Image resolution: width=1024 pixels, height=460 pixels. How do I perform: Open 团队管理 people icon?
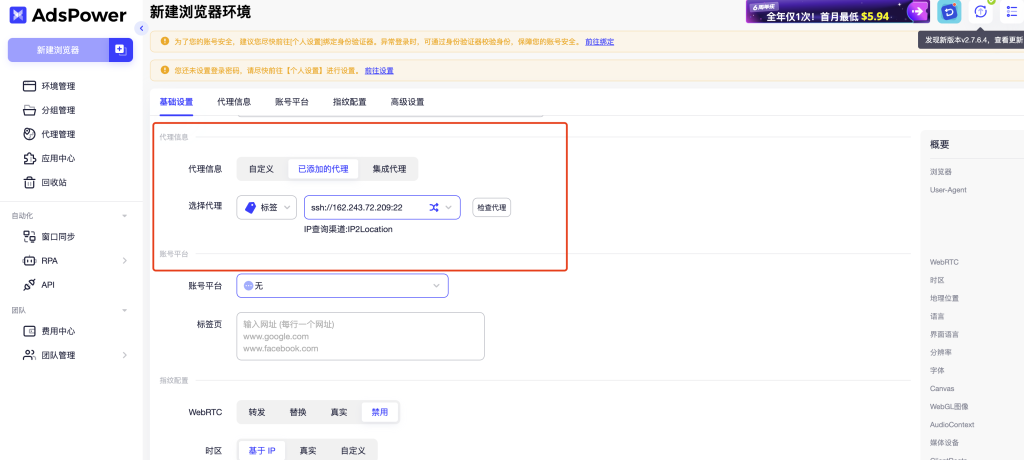click(x=29, y=355)
